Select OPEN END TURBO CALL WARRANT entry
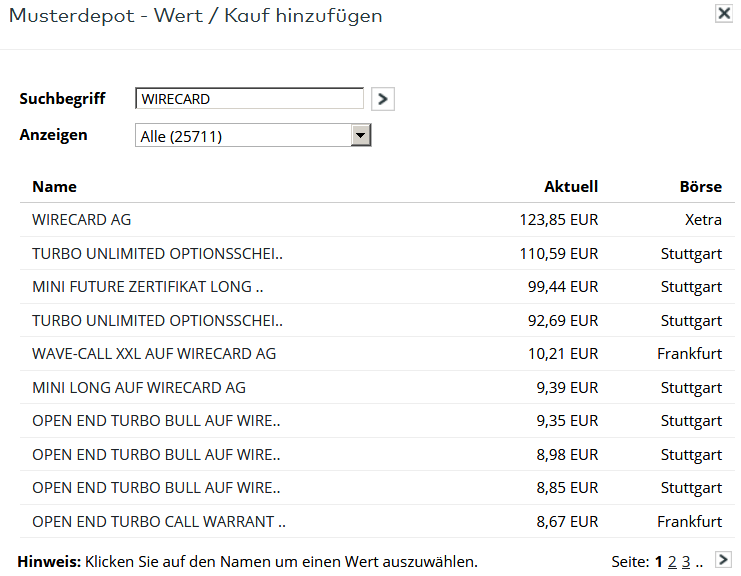The width and height of the screenshot is (741, 576). coord(159,522)
